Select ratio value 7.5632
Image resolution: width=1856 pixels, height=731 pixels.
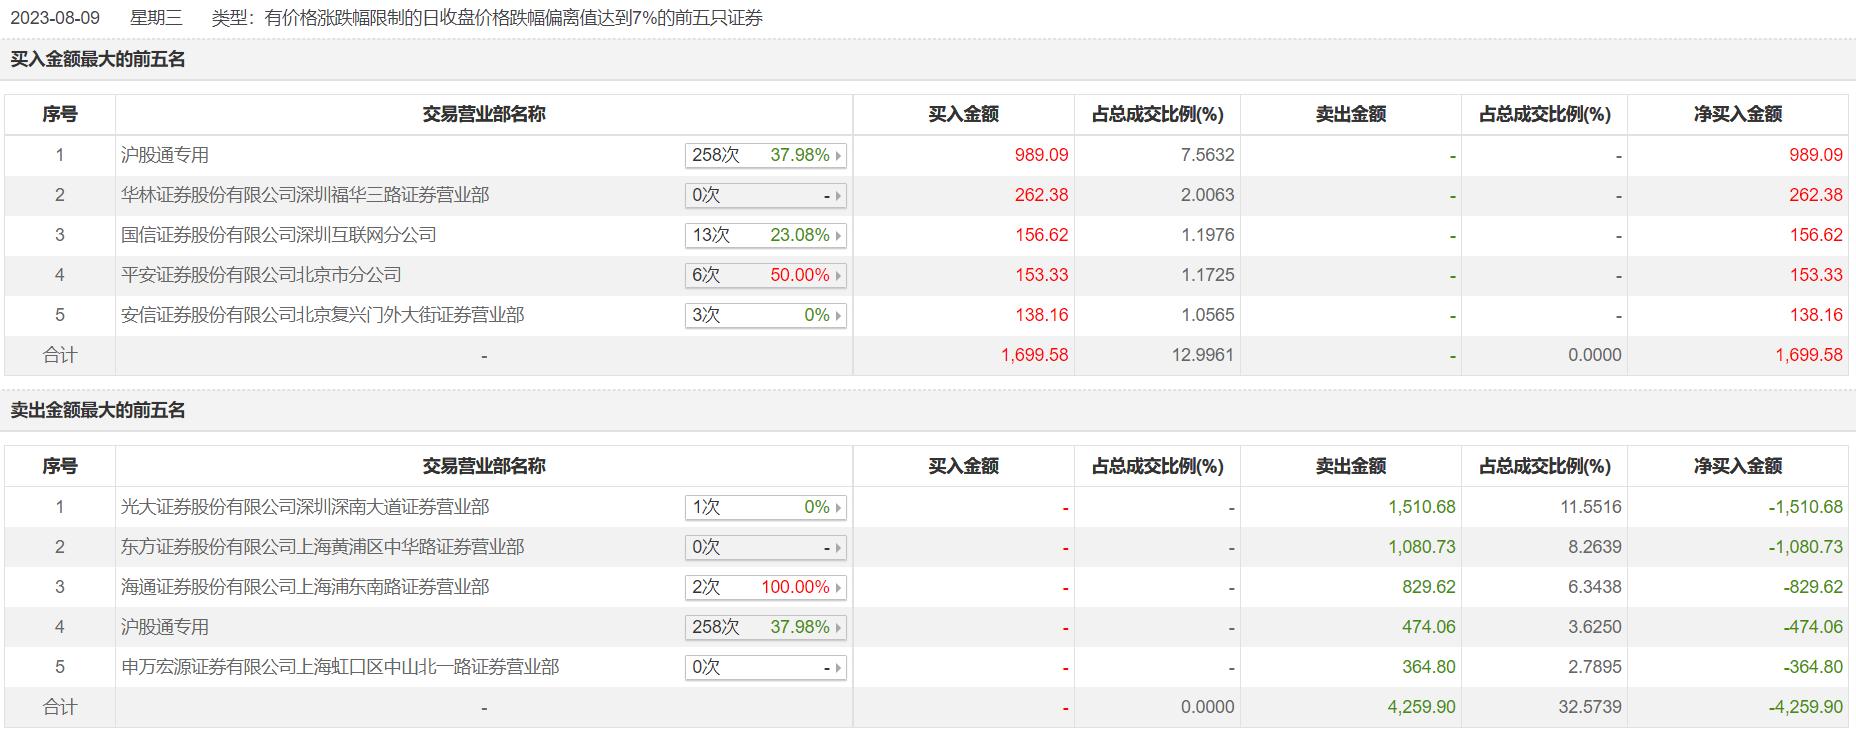[x=1207, y=155]
